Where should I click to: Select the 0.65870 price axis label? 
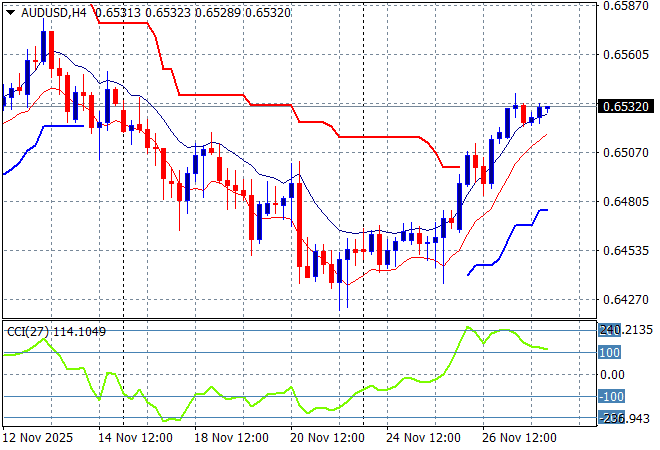[626, 6]
